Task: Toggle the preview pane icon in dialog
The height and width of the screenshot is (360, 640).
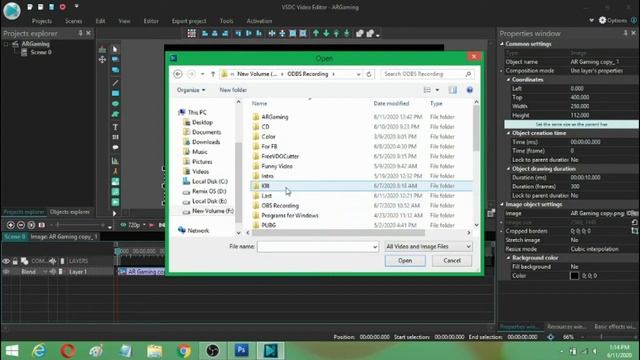Action: [x=453, y=90]
